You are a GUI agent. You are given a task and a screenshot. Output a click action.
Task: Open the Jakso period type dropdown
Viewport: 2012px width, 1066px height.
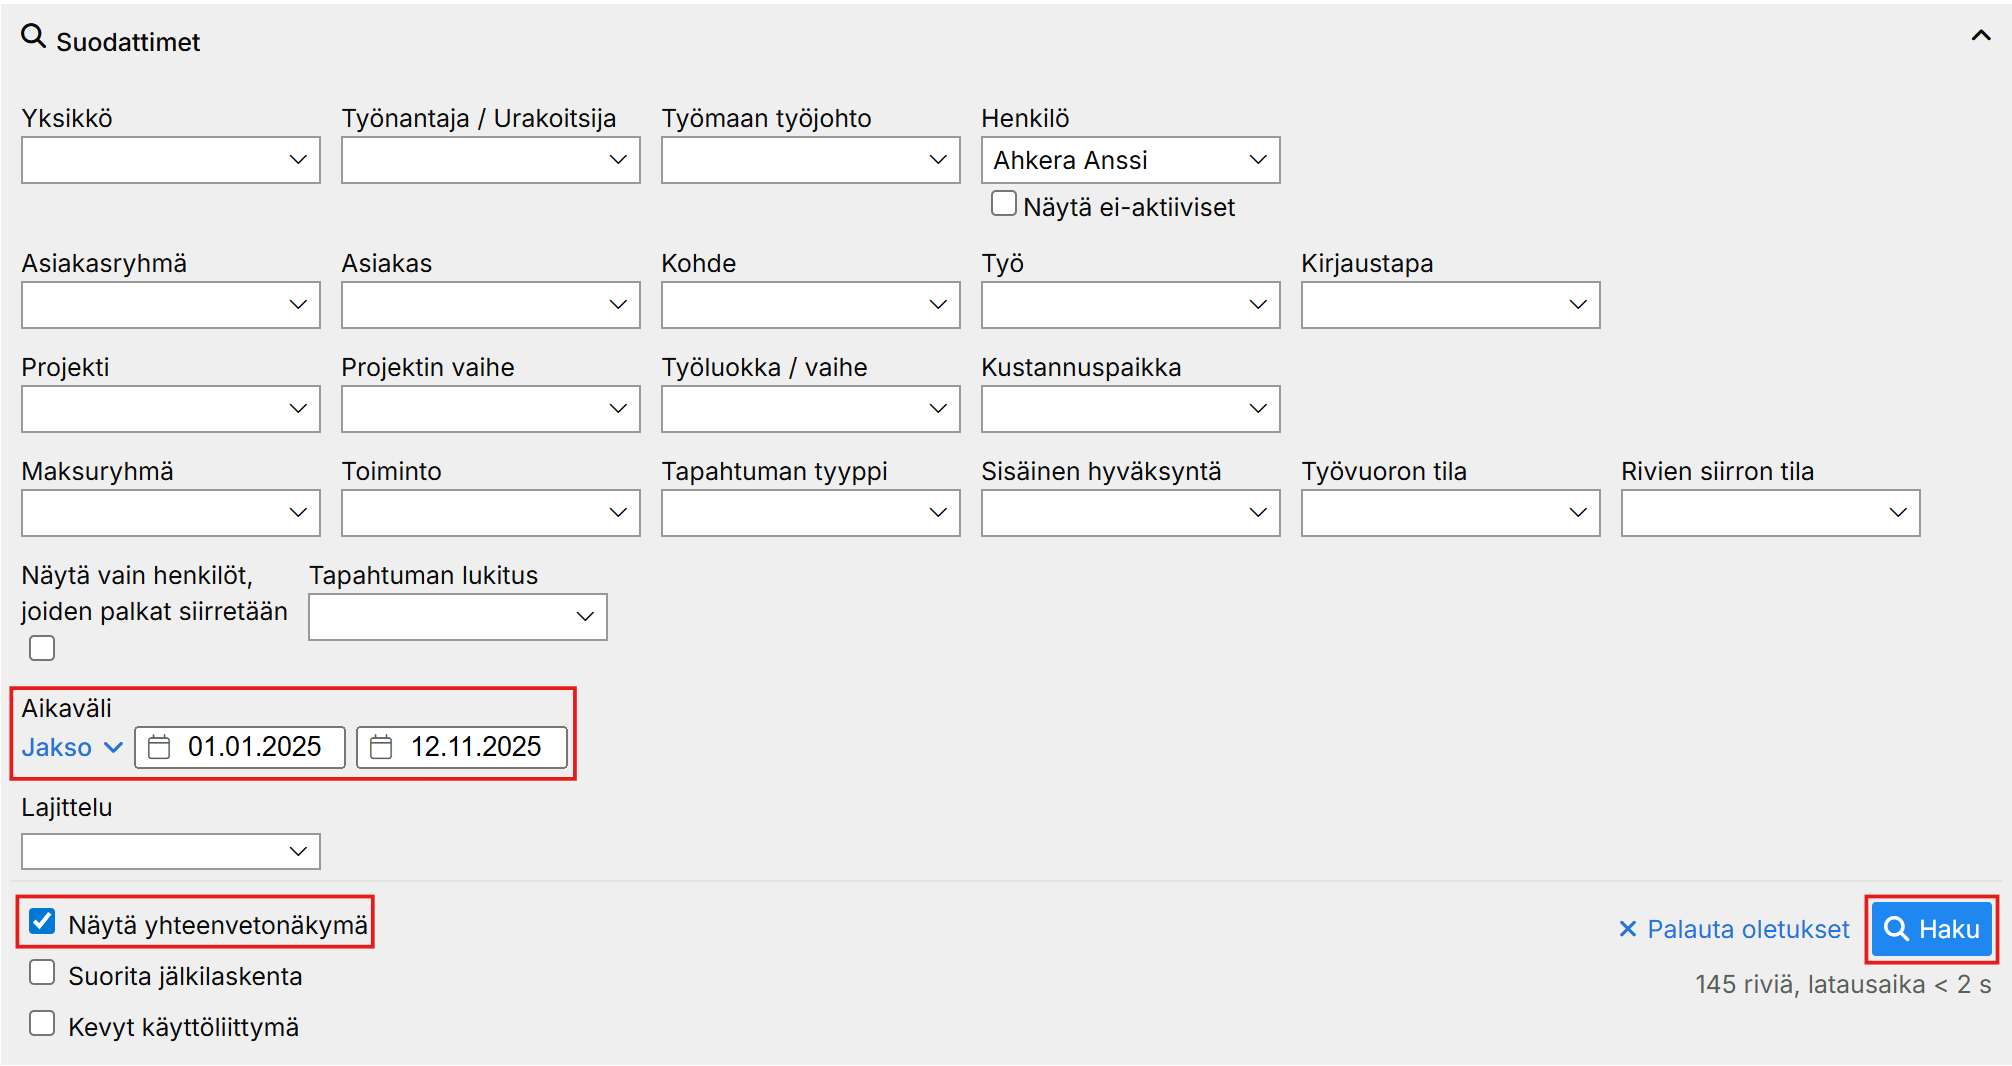click(x=72, y=747)
